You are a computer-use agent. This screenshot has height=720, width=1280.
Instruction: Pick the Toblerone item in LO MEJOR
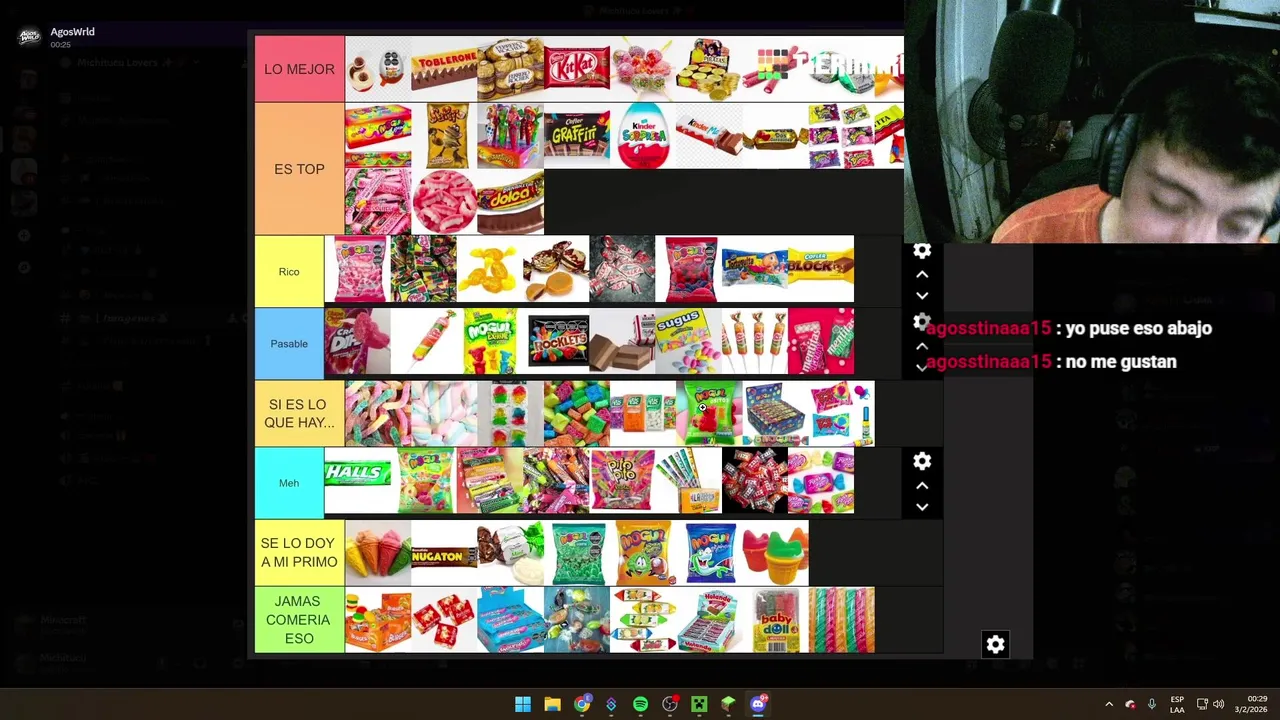(x=443, y=69)
